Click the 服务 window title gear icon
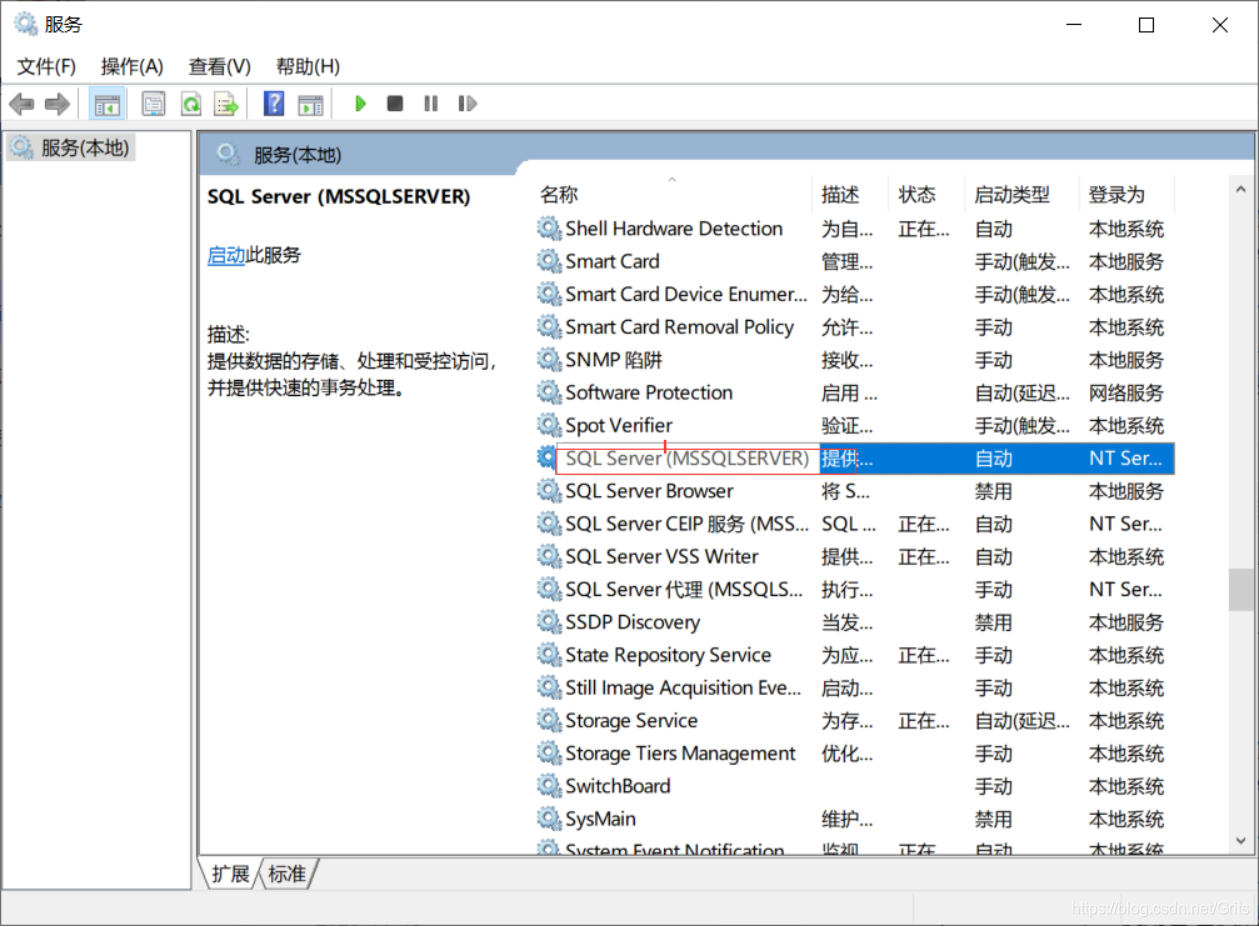The image size is (1259, 927). click(25, 24)
